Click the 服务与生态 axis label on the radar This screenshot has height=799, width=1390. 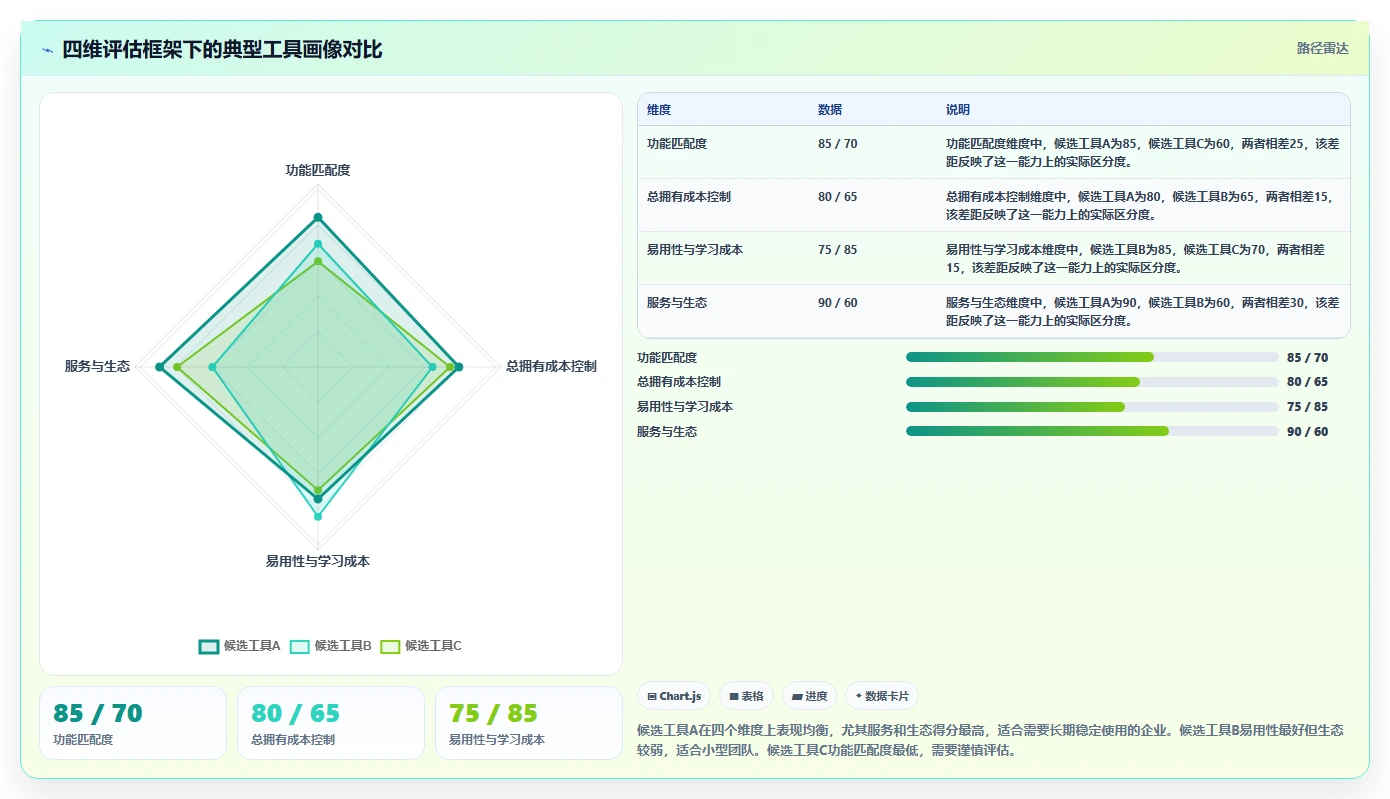pyautogui.click(x=97, y=367)
